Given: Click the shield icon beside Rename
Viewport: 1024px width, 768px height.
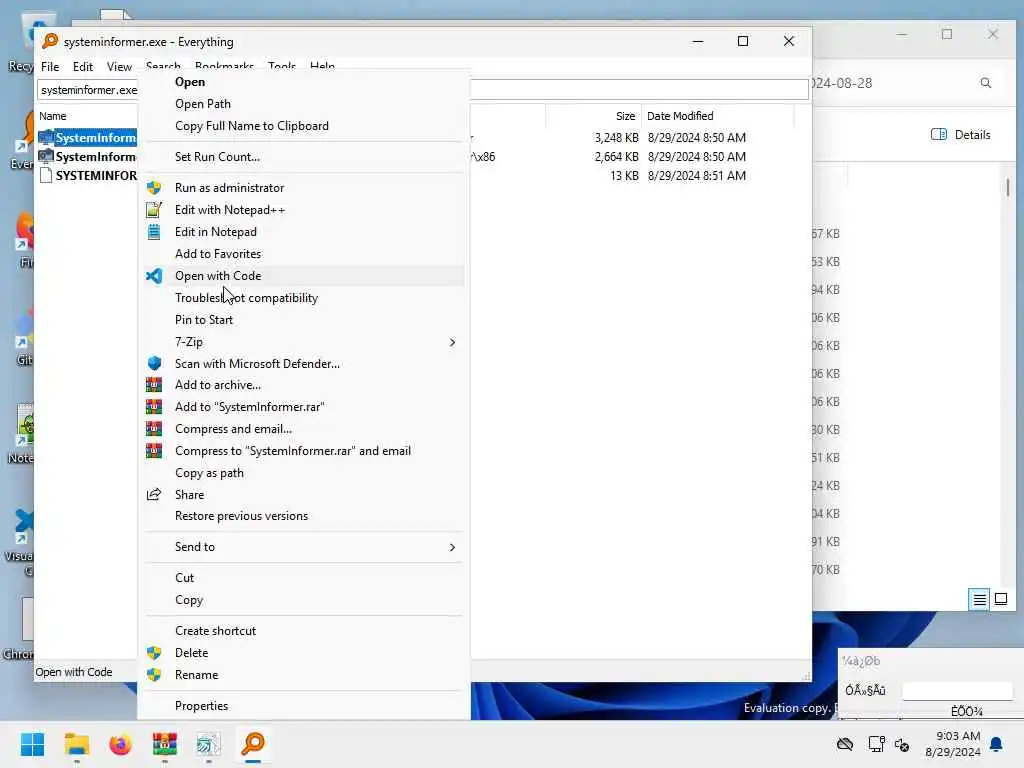Looking at the screenshot, I should pos(154,675).
